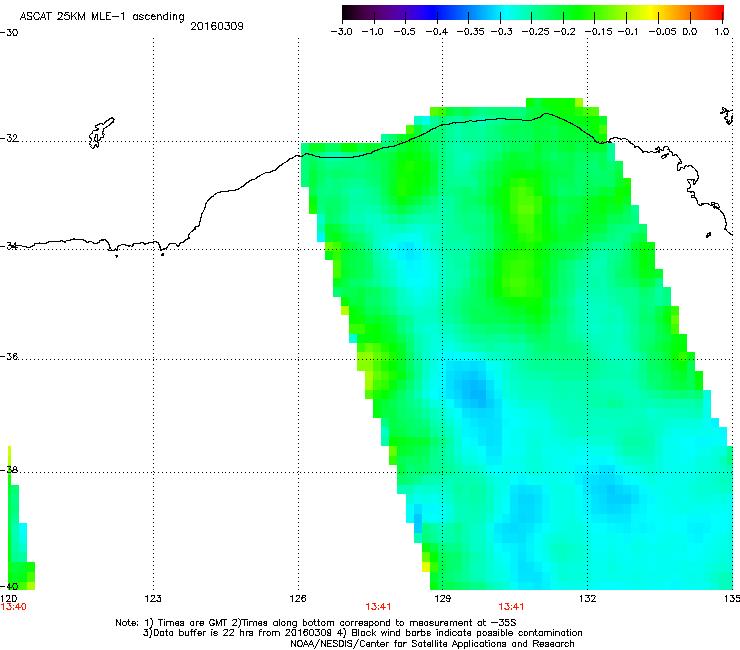Click the -38 latitude label
The width and height of the screenshot is (740, 650).
click(x=9, y=470)
